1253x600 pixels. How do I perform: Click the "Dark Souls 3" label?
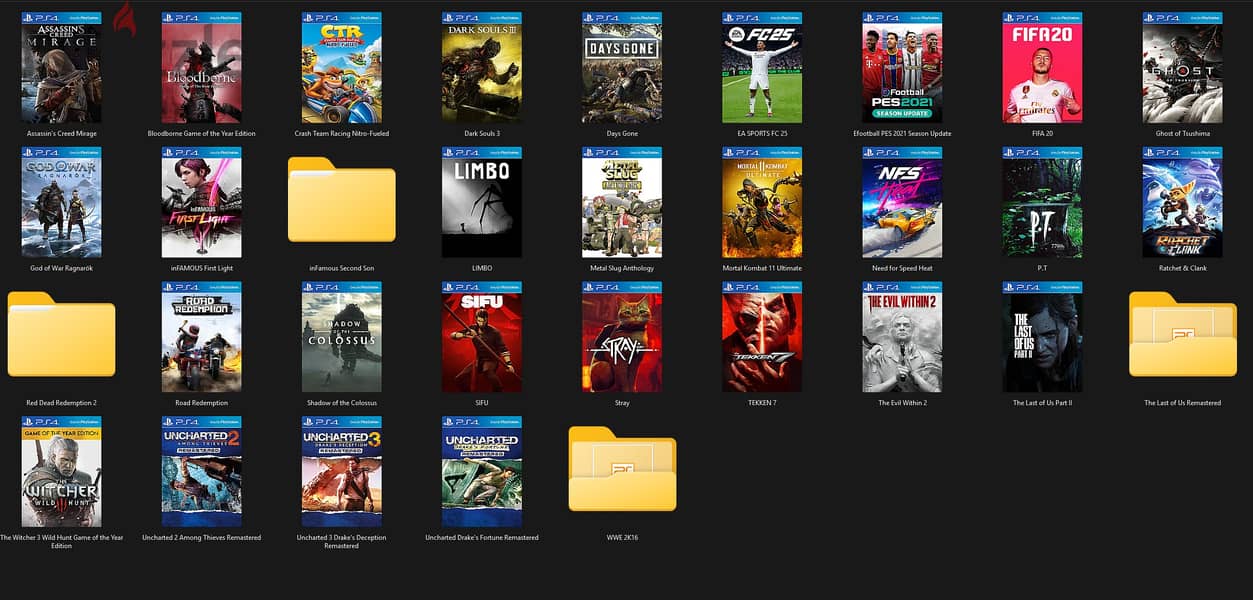(x=481, y=133)
